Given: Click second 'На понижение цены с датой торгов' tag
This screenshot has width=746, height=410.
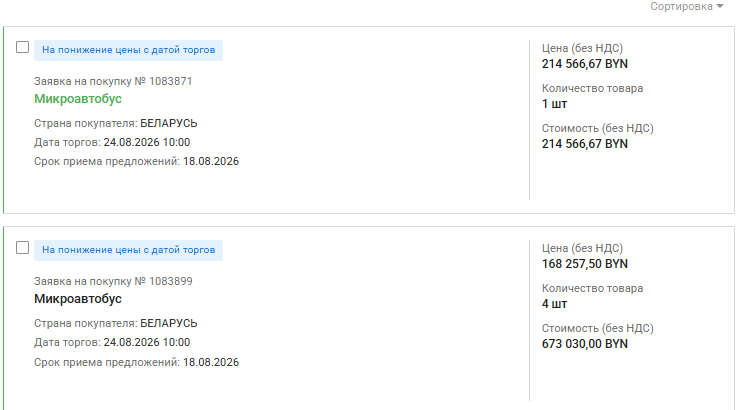Looking at the screenshot, I should 128,250.
